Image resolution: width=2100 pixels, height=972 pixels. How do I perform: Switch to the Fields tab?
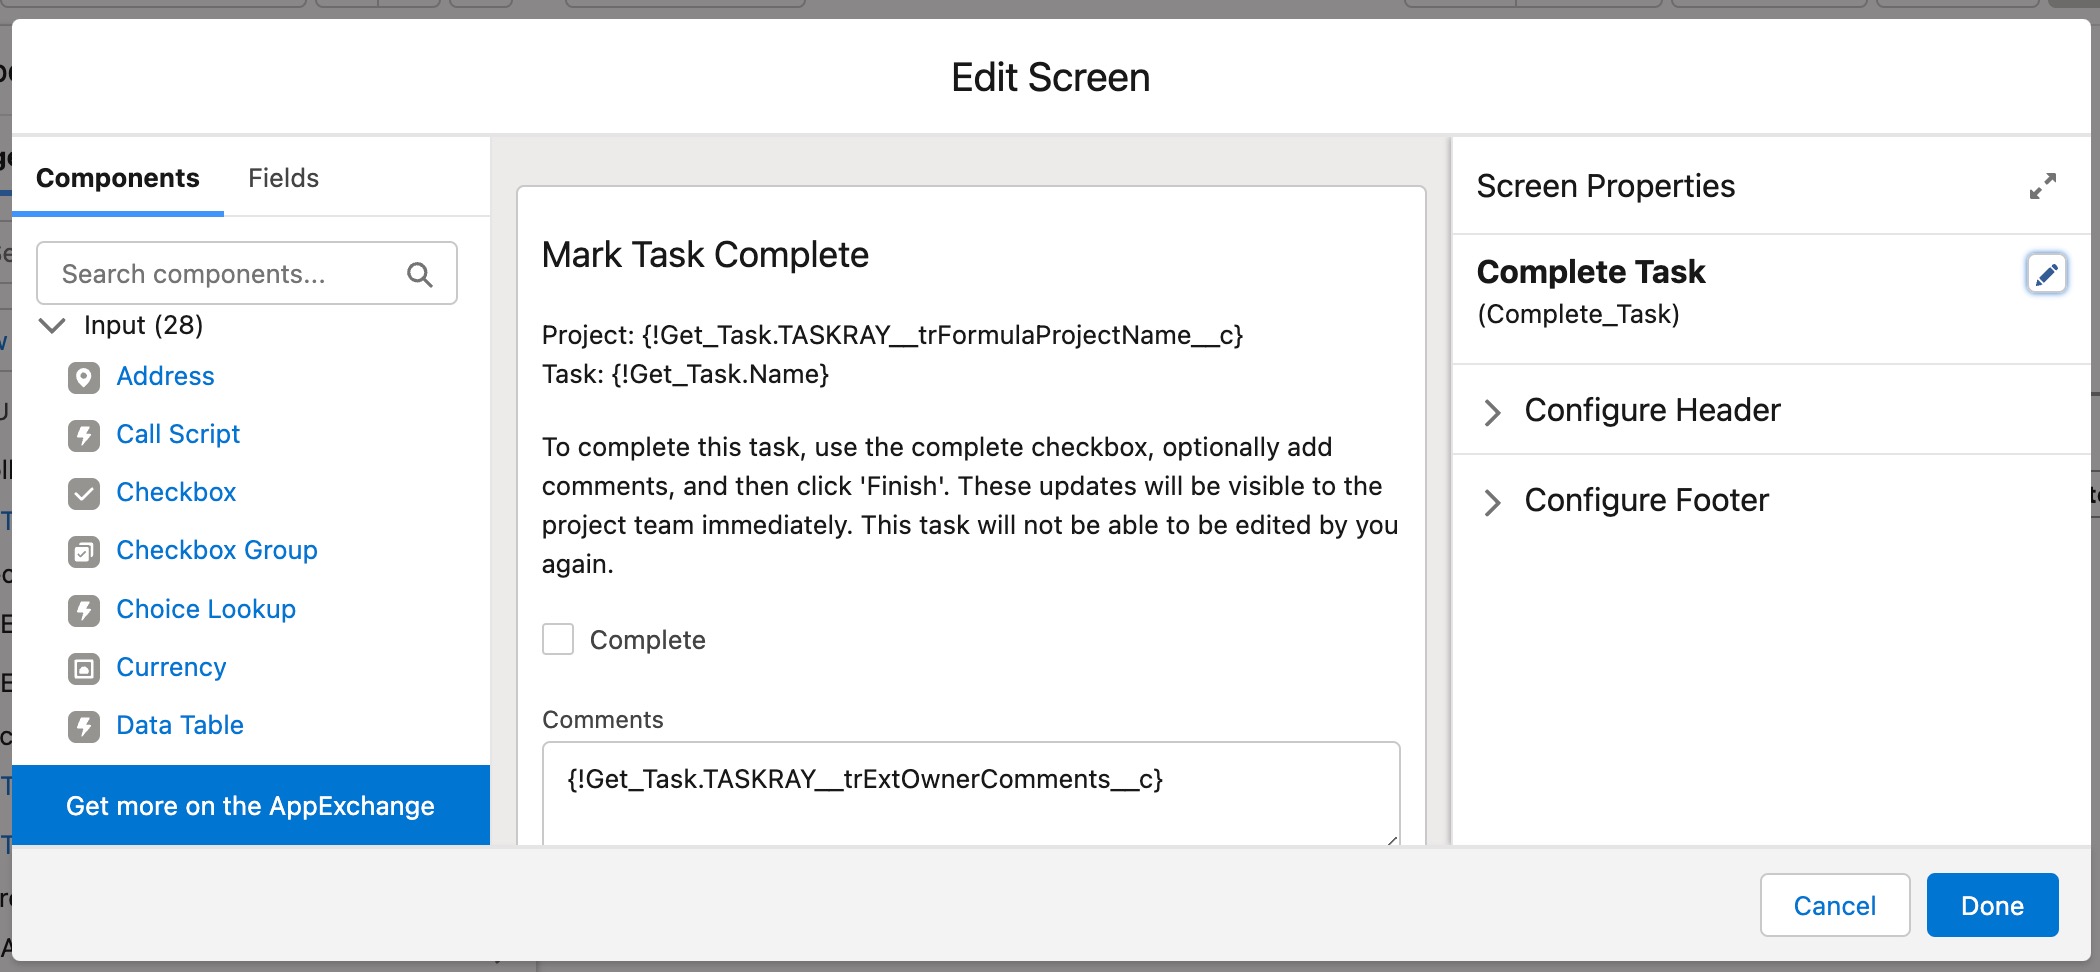[x=283, y=177]
